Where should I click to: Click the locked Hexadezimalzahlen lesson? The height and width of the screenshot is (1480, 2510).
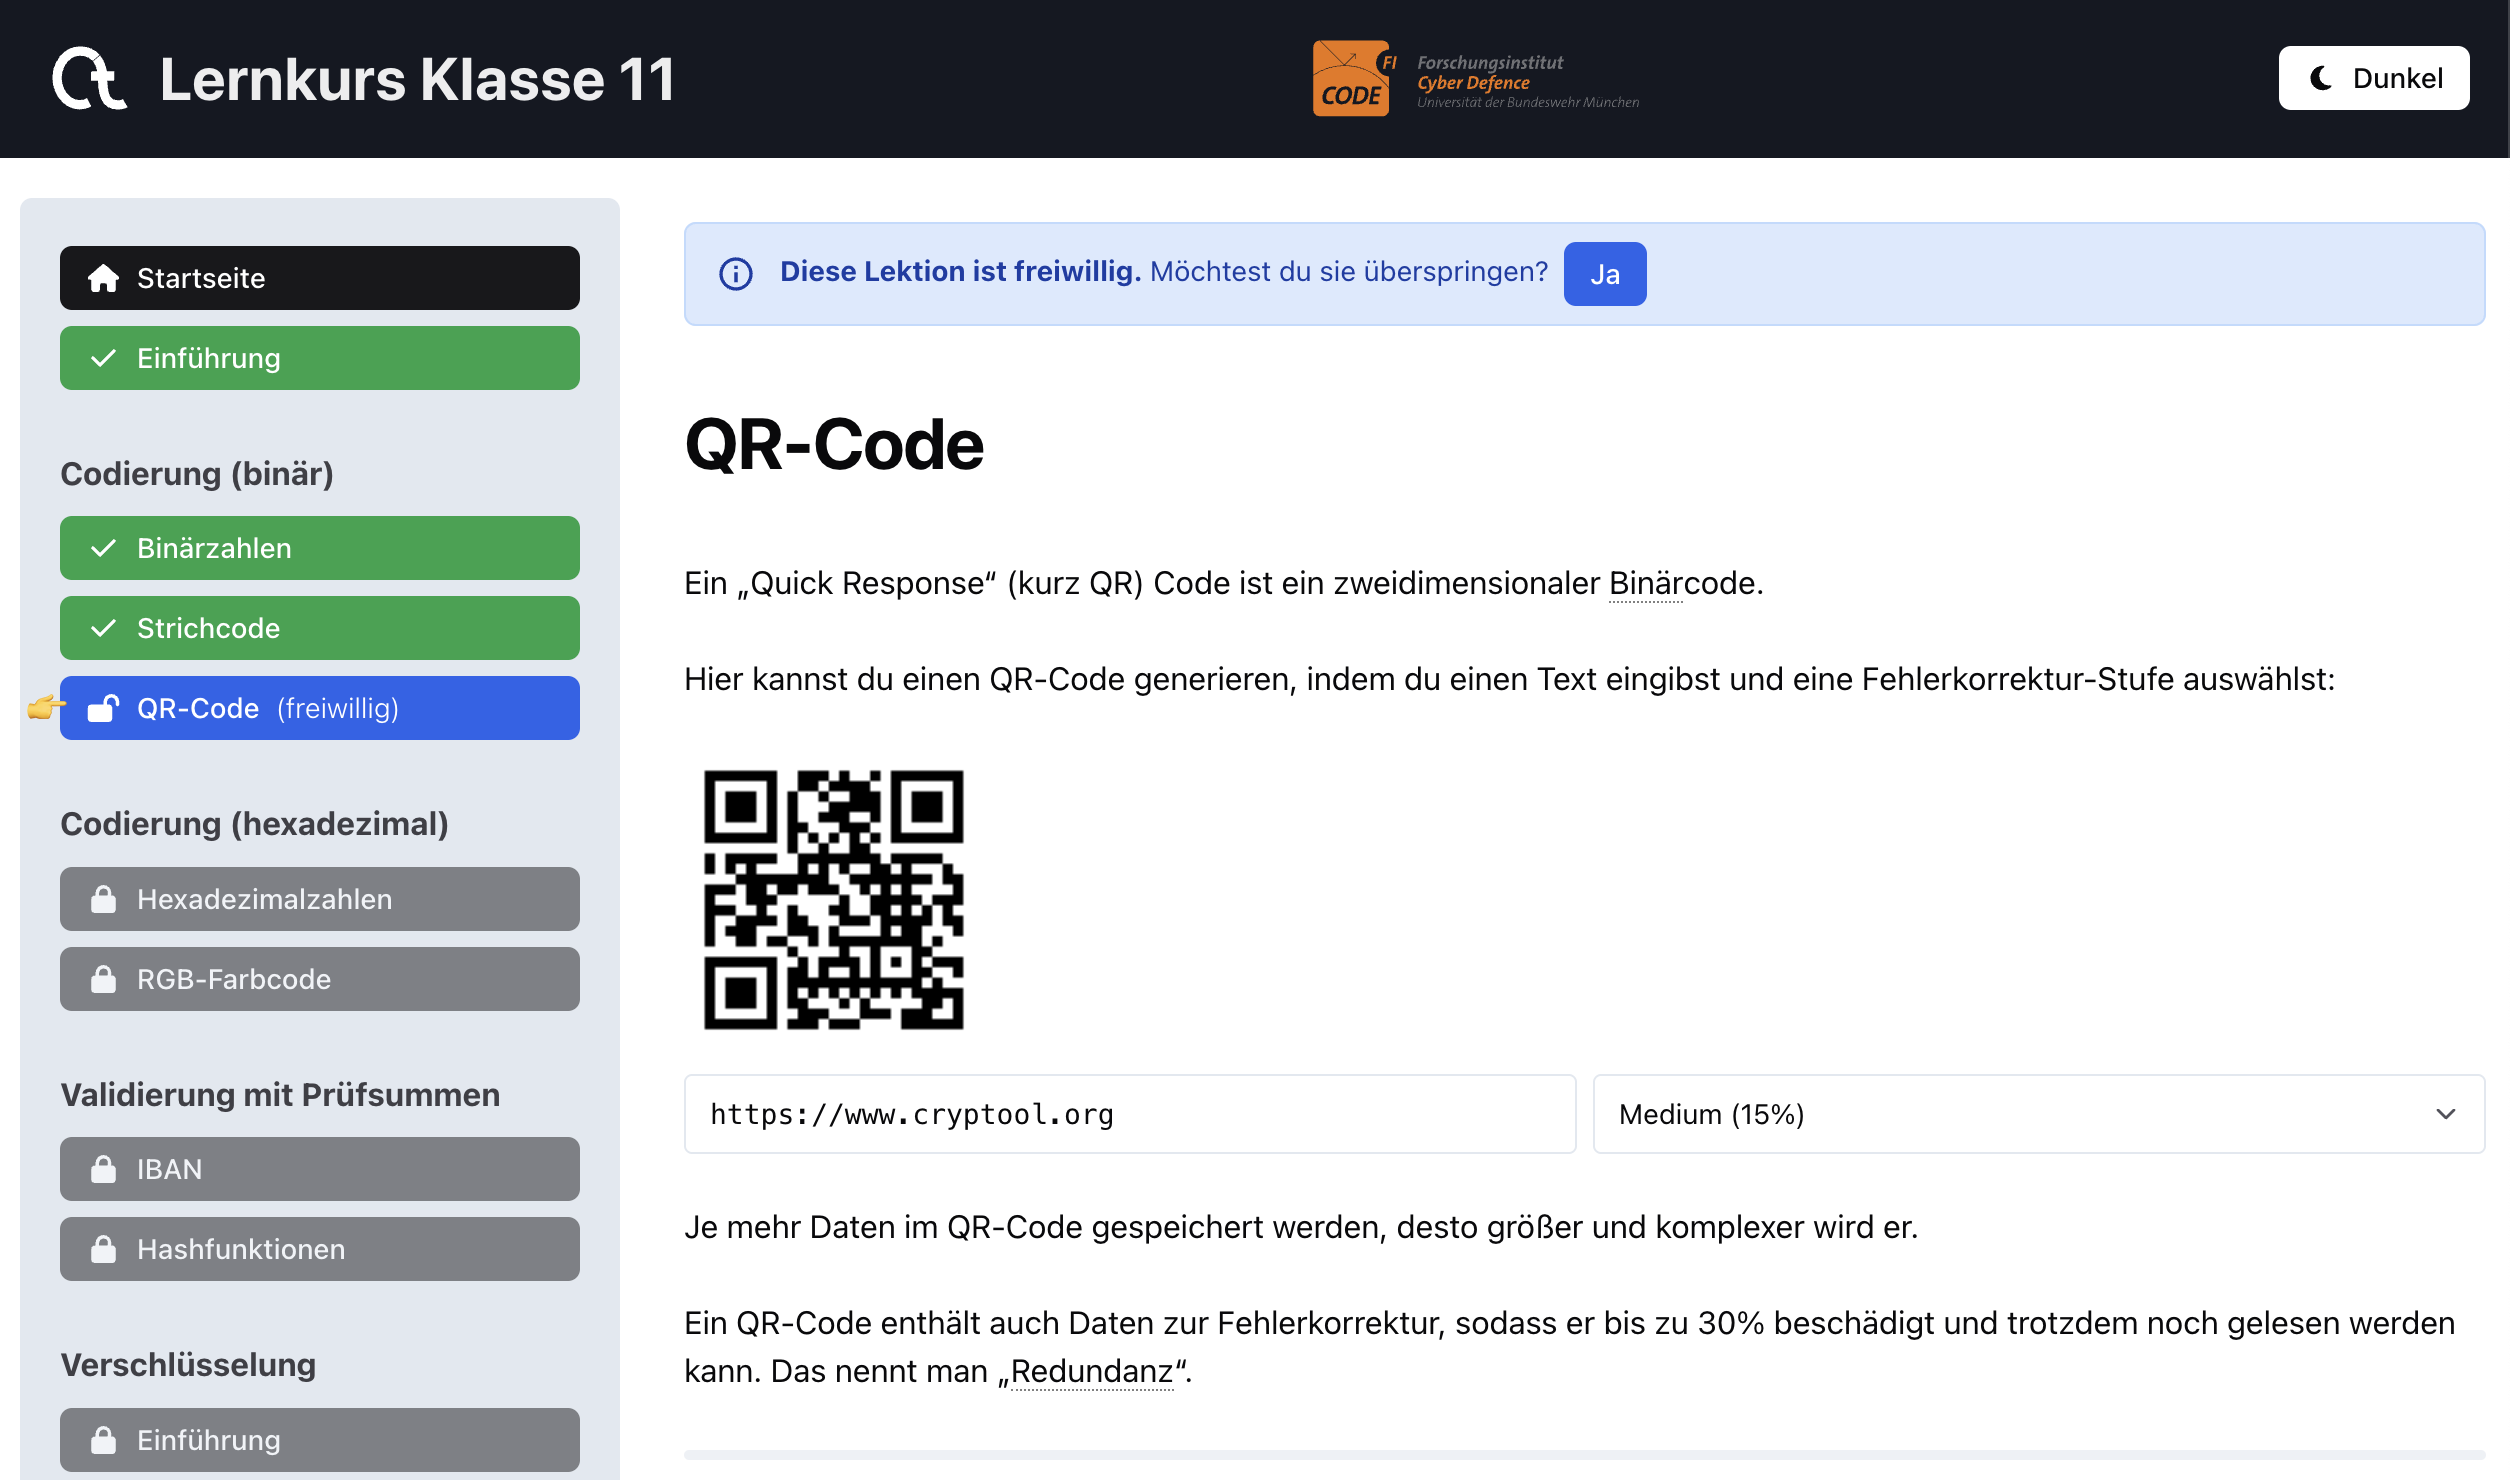[320, 899]
